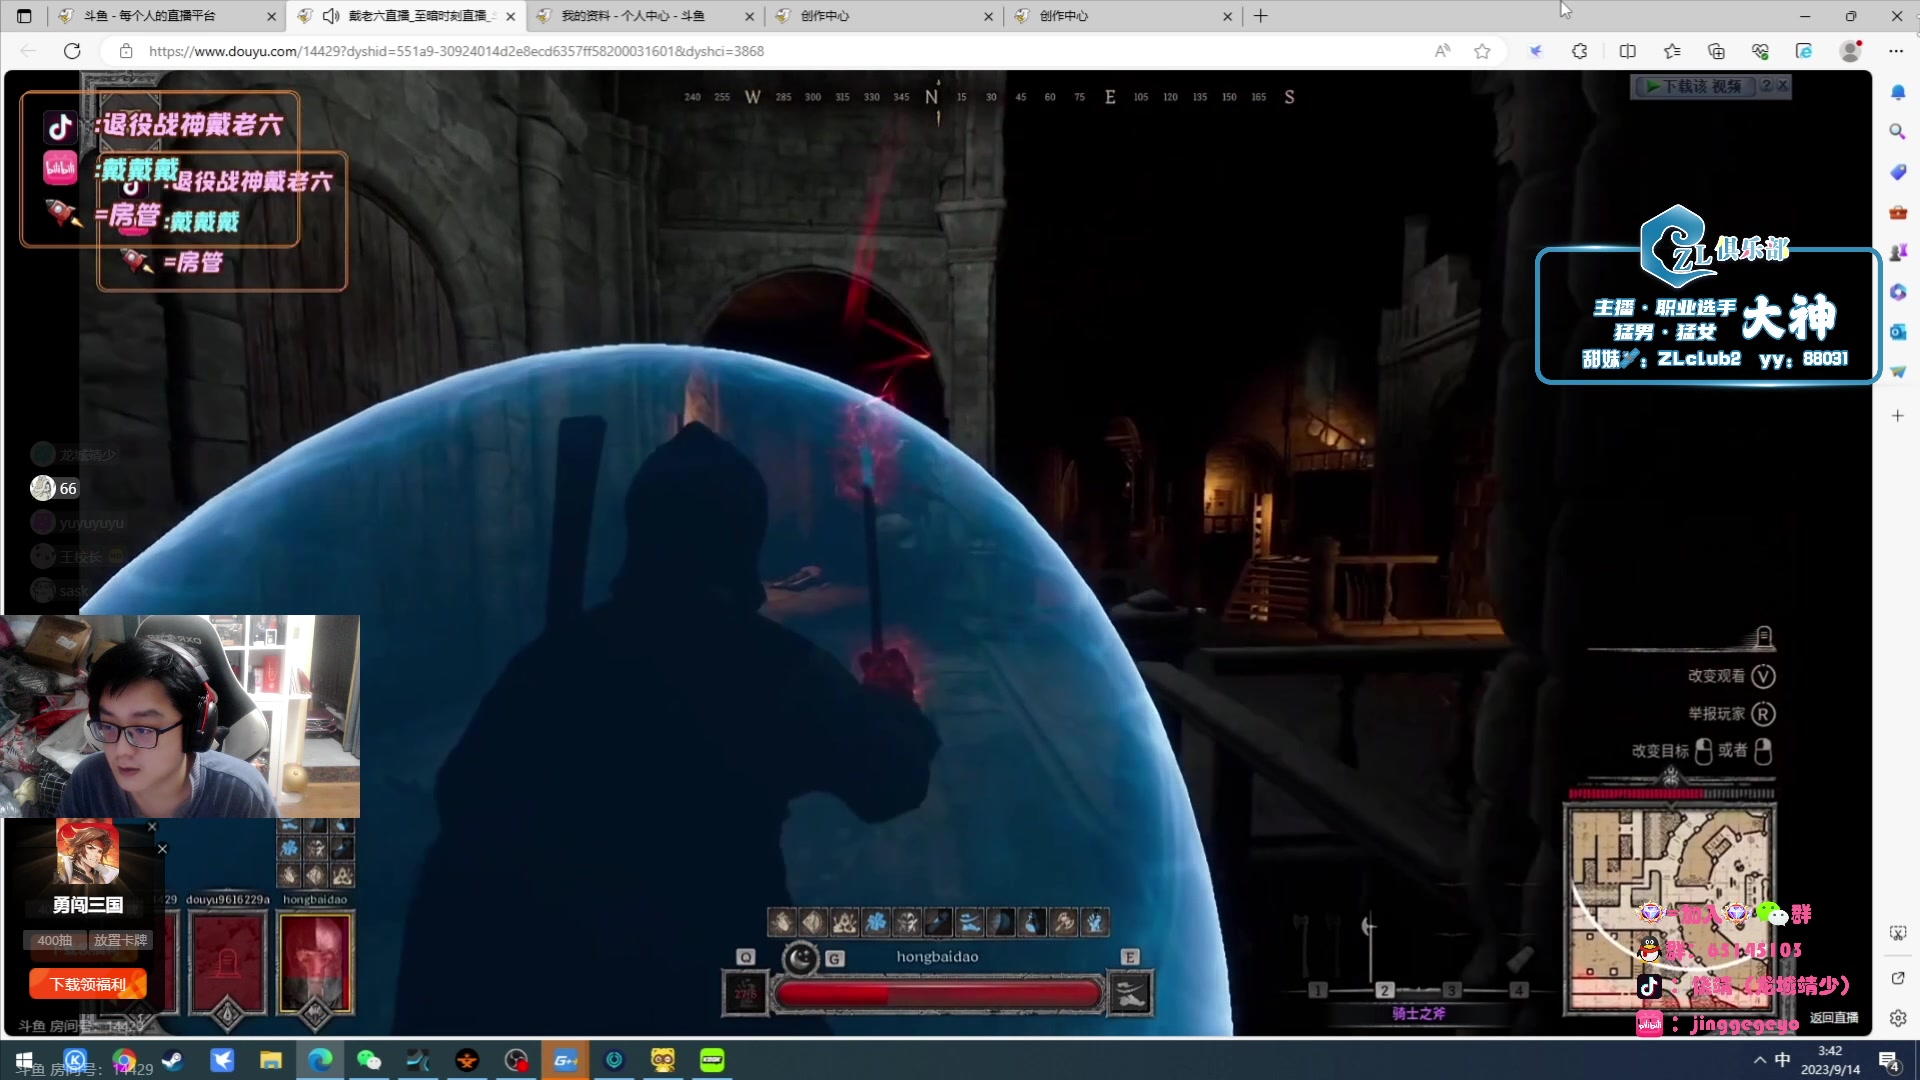Open Edge sidebar settings gear
The height and width of the screenshot is (1080, 1920).
1898,1018
